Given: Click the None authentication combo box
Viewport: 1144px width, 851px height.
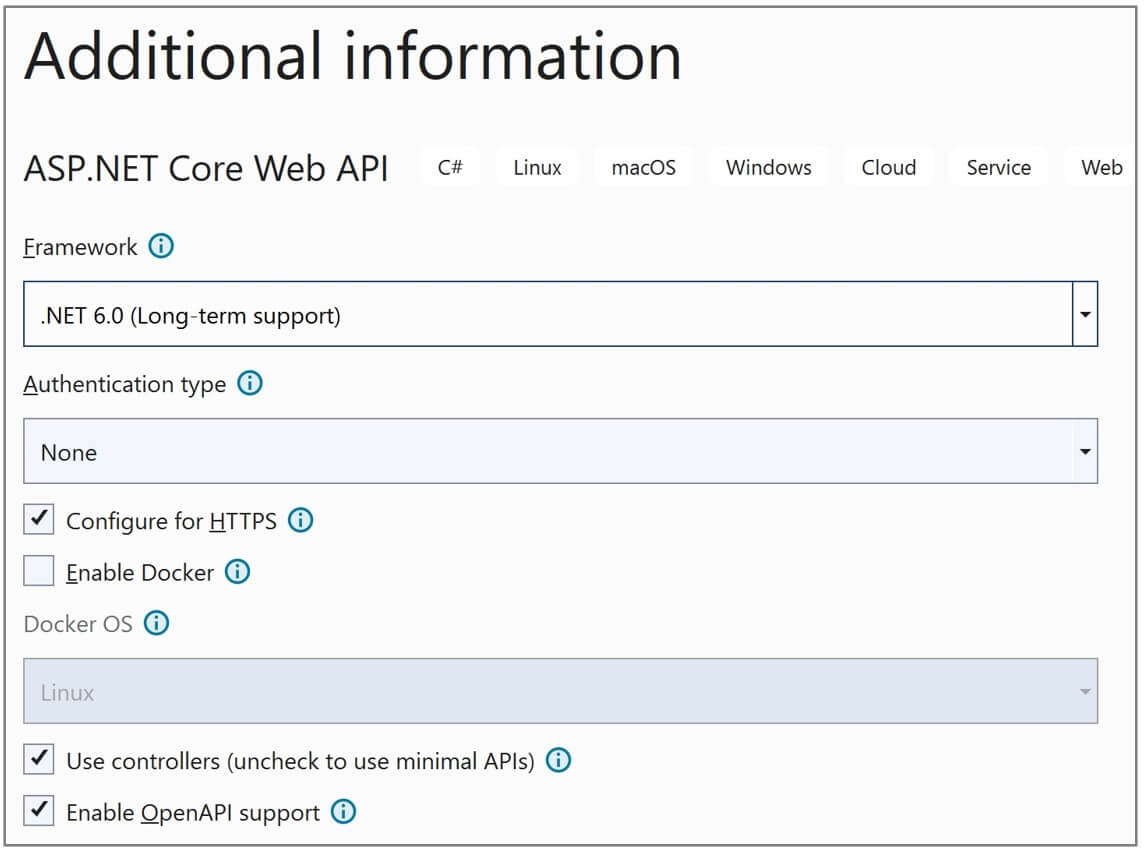Looking at the screenshot, I should (x=560, y=451).
